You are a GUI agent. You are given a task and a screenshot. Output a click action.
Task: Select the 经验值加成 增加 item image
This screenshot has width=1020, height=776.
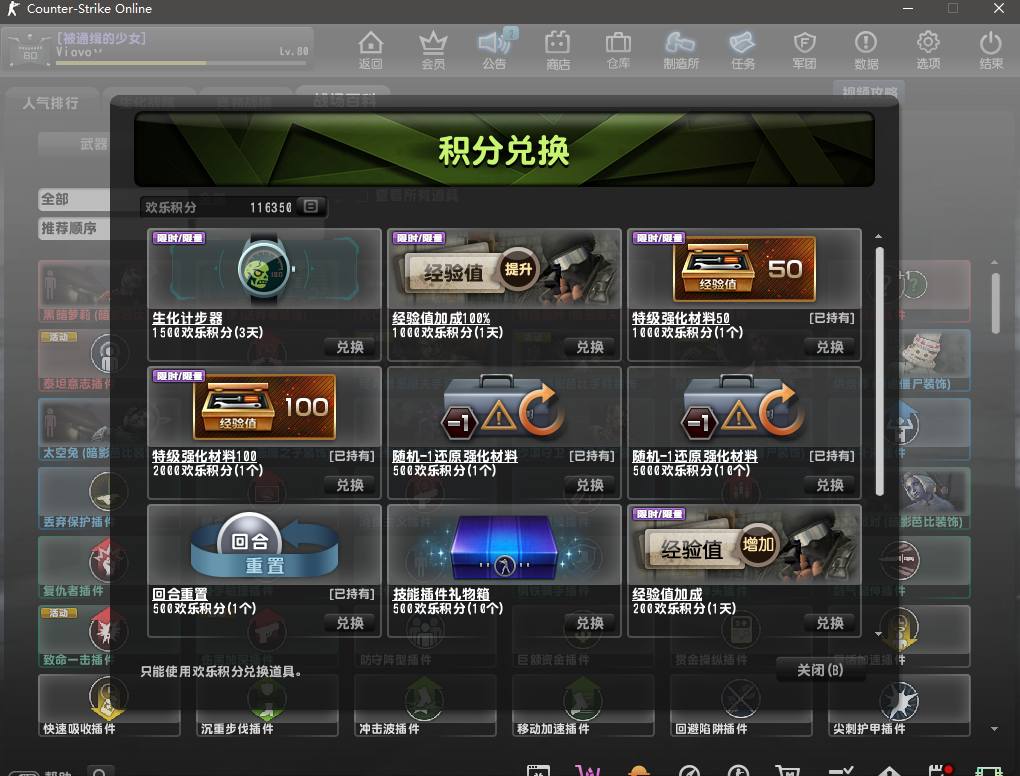744,545
